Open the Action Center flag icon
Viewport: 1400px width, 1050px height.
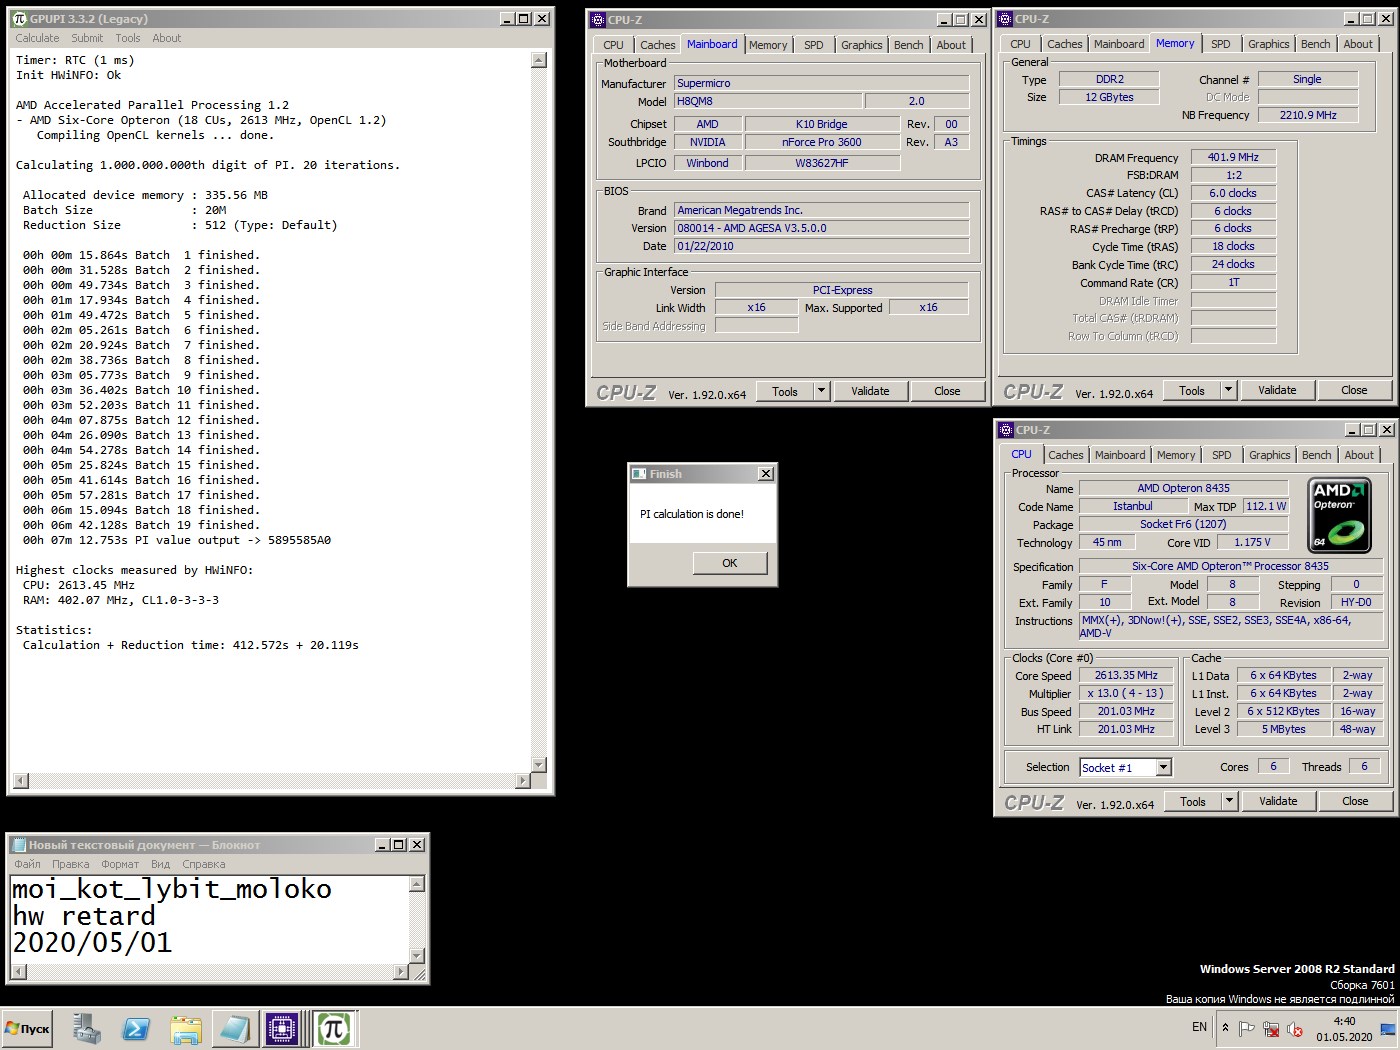(x=1246, y=1028)
